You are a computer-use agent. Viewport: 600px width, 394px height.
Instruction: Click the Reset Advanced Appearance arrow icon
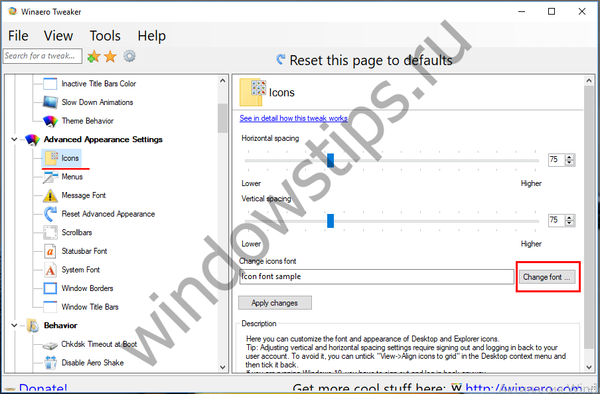[50, 214]
